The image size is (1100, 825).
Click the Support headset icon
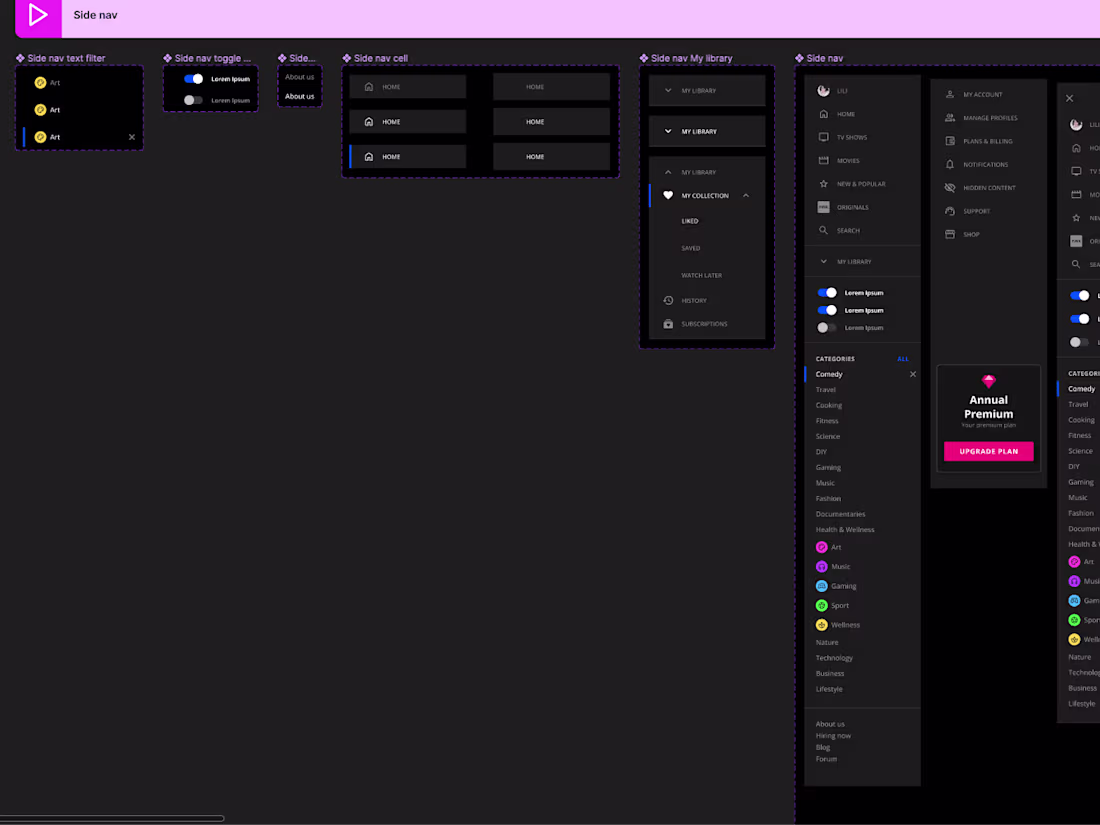coord(950,211)
